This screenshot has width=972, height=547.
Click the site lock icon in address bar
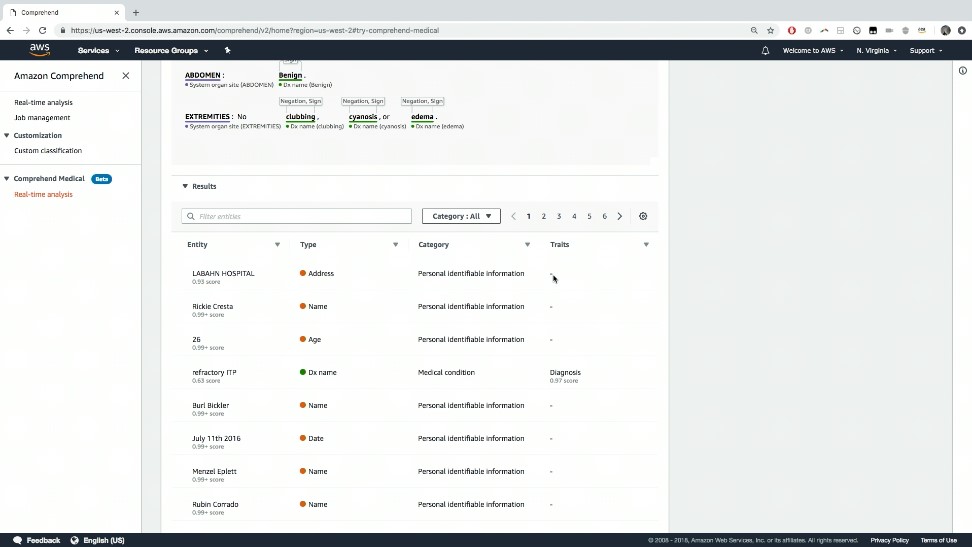tap(63, 30)
